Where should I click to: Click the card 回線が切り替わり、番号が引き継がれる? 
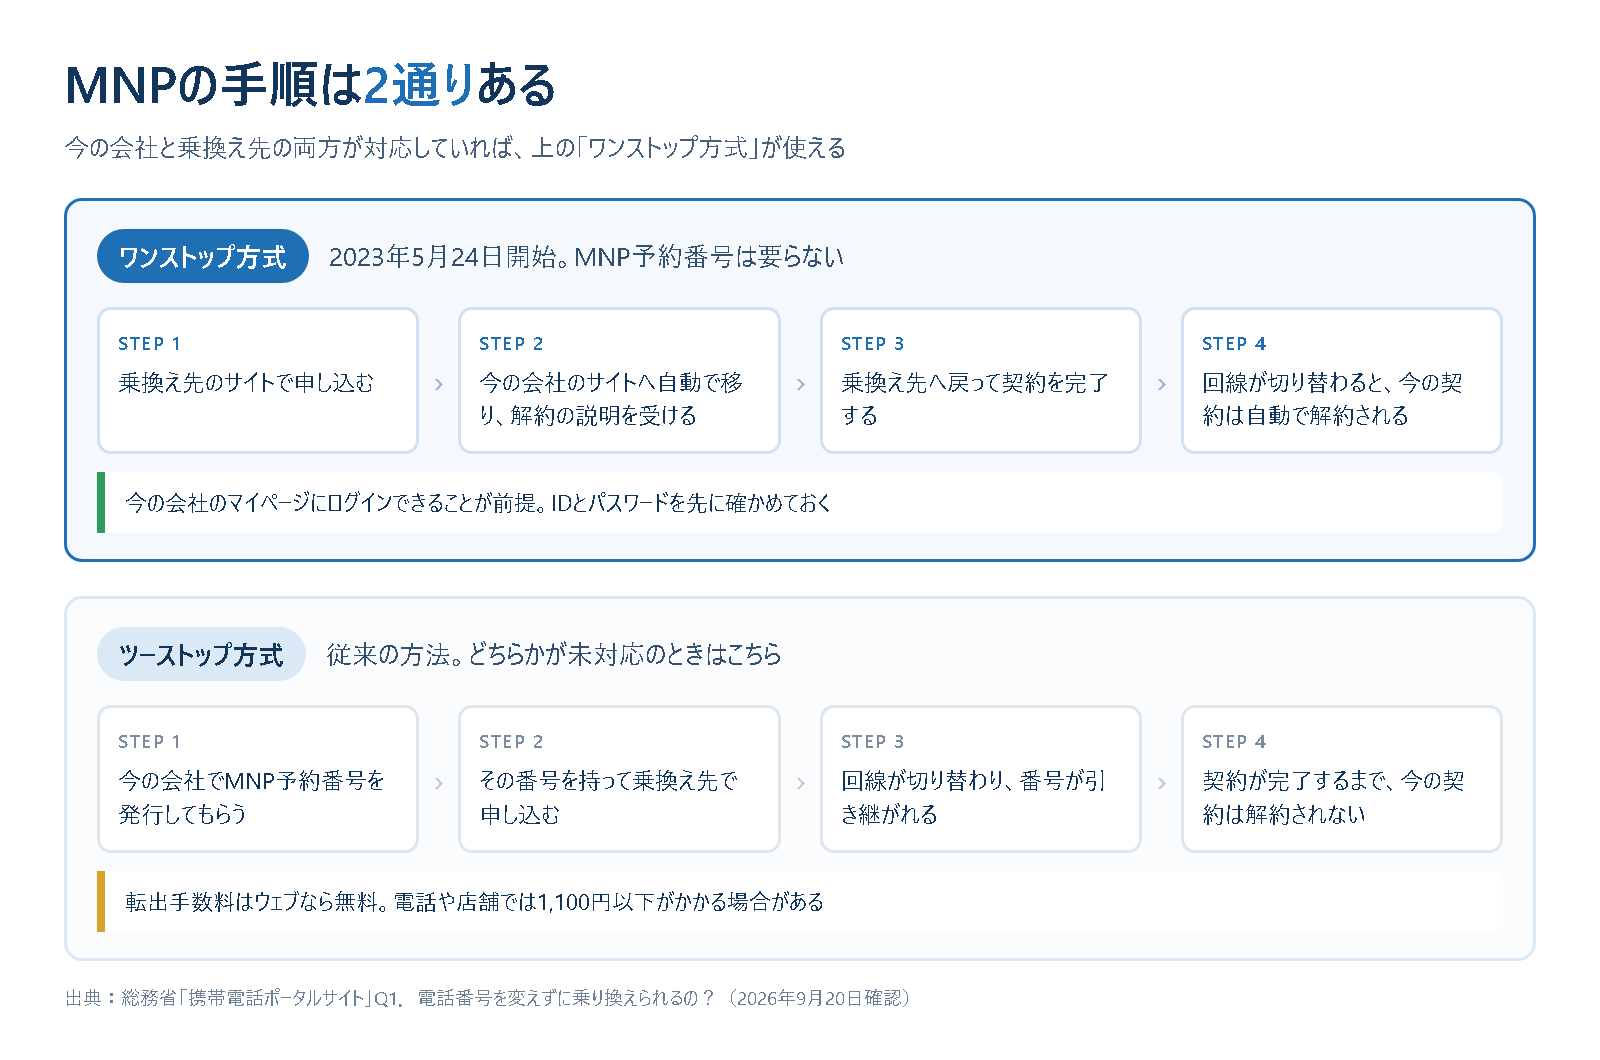click(981, 779)
